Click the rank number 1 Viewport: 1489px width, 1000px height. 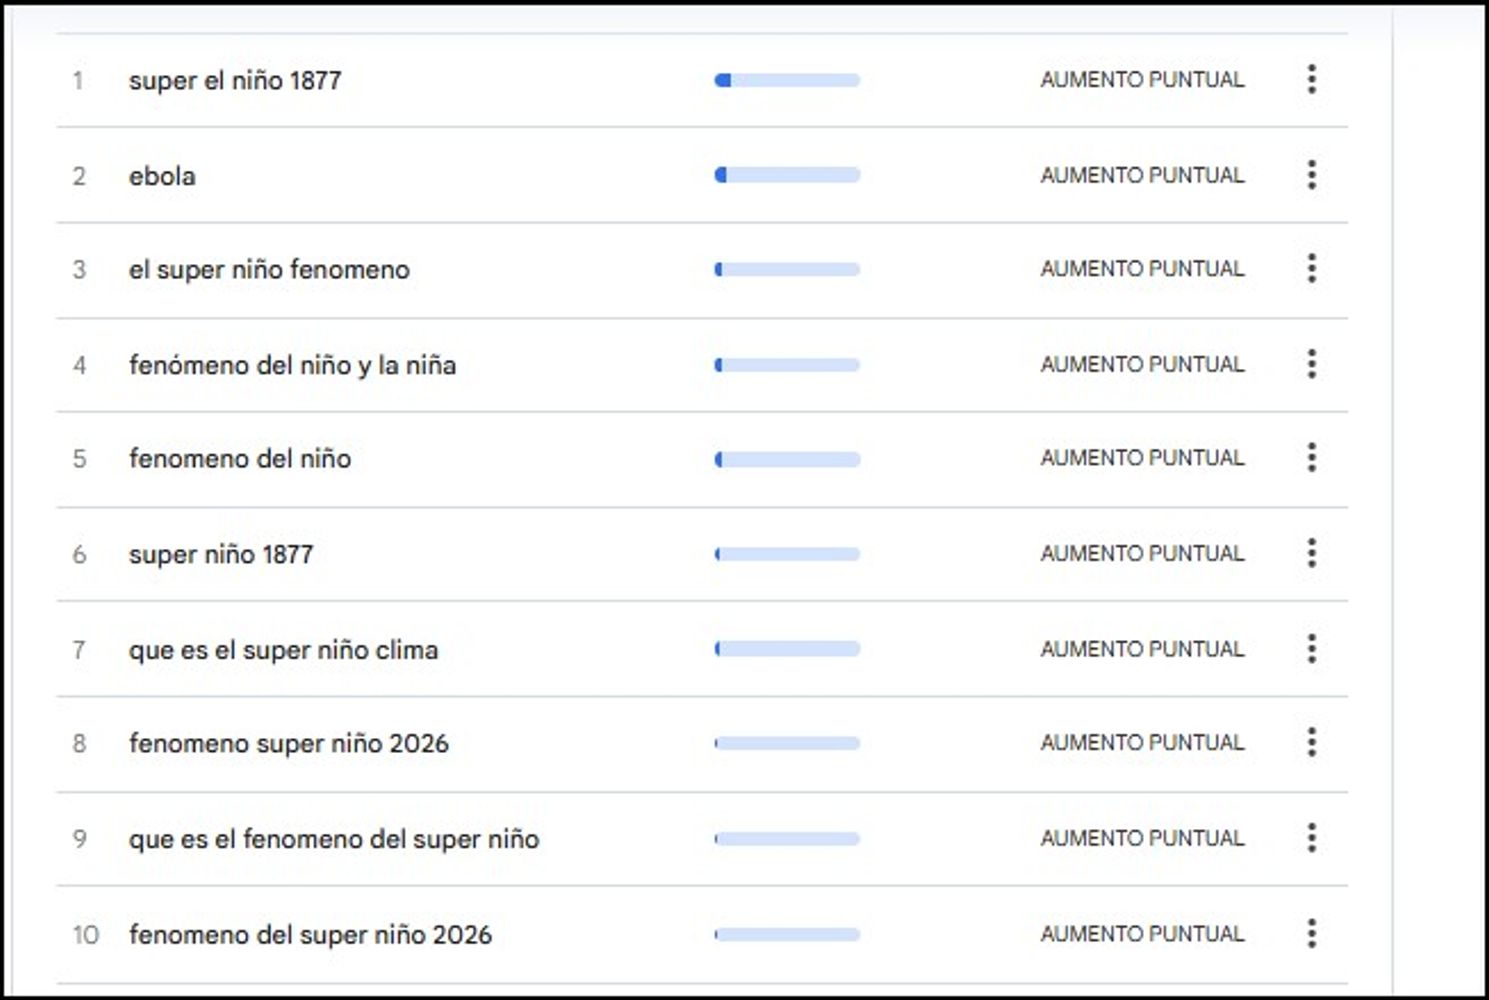pyautogui.click(x=78, y=80)
